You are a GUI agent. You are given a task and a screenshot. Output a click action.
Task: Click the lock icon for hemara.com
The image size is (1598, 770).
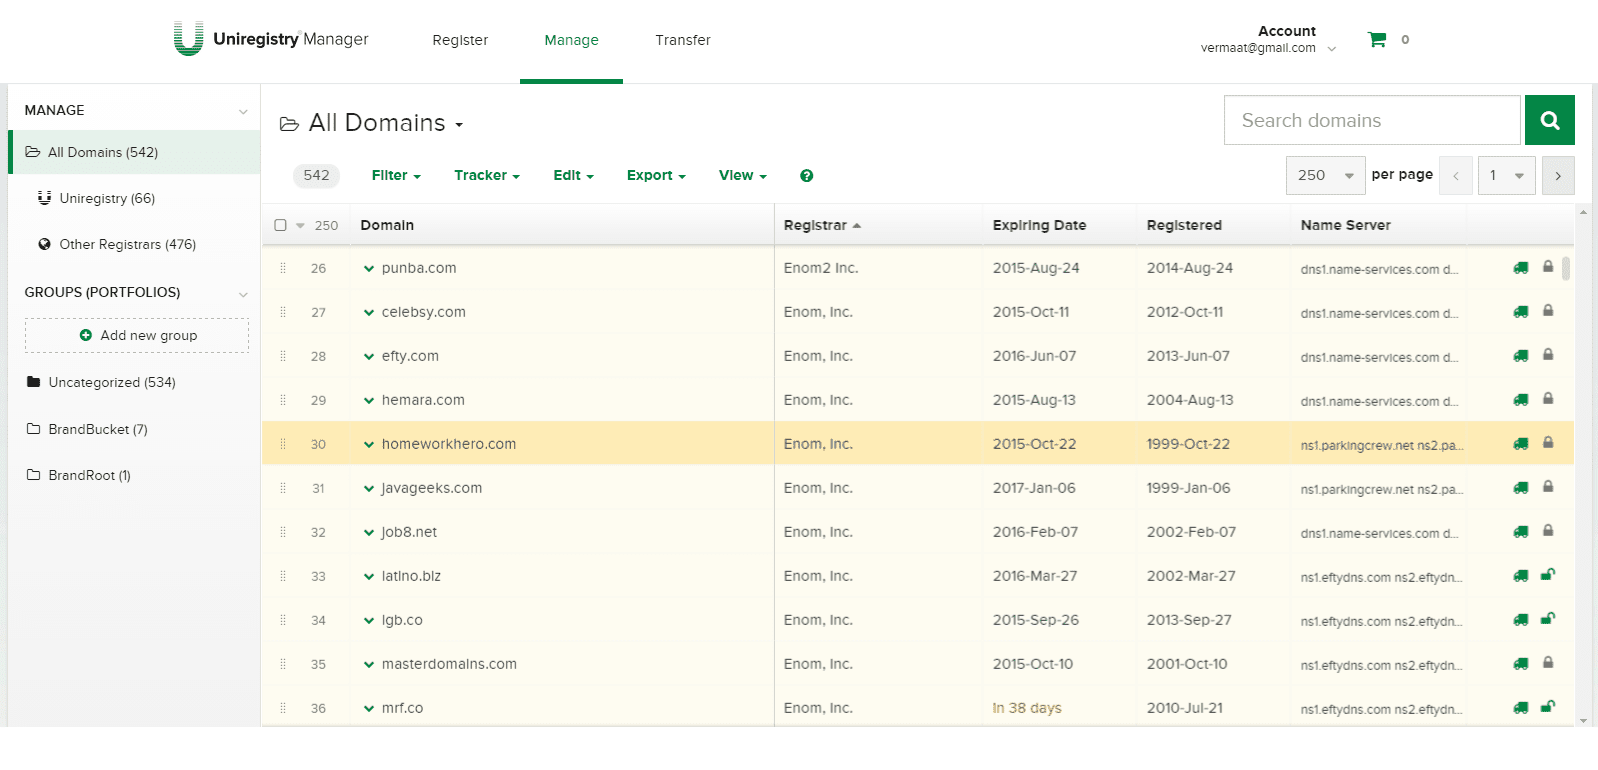(x=1548, y=399)
